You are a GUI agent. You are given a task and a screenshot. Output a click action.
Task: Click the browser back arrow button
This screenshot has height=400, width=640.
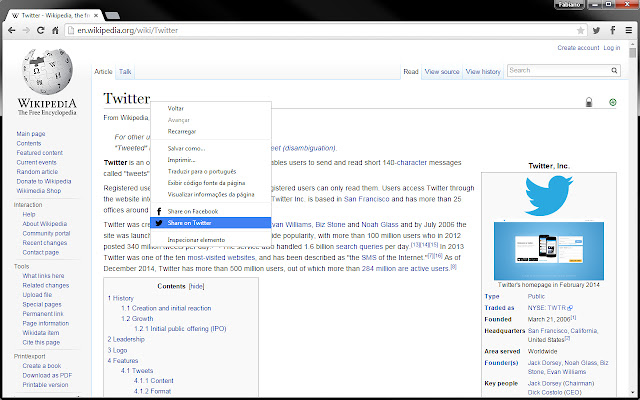tap(11, 30)
